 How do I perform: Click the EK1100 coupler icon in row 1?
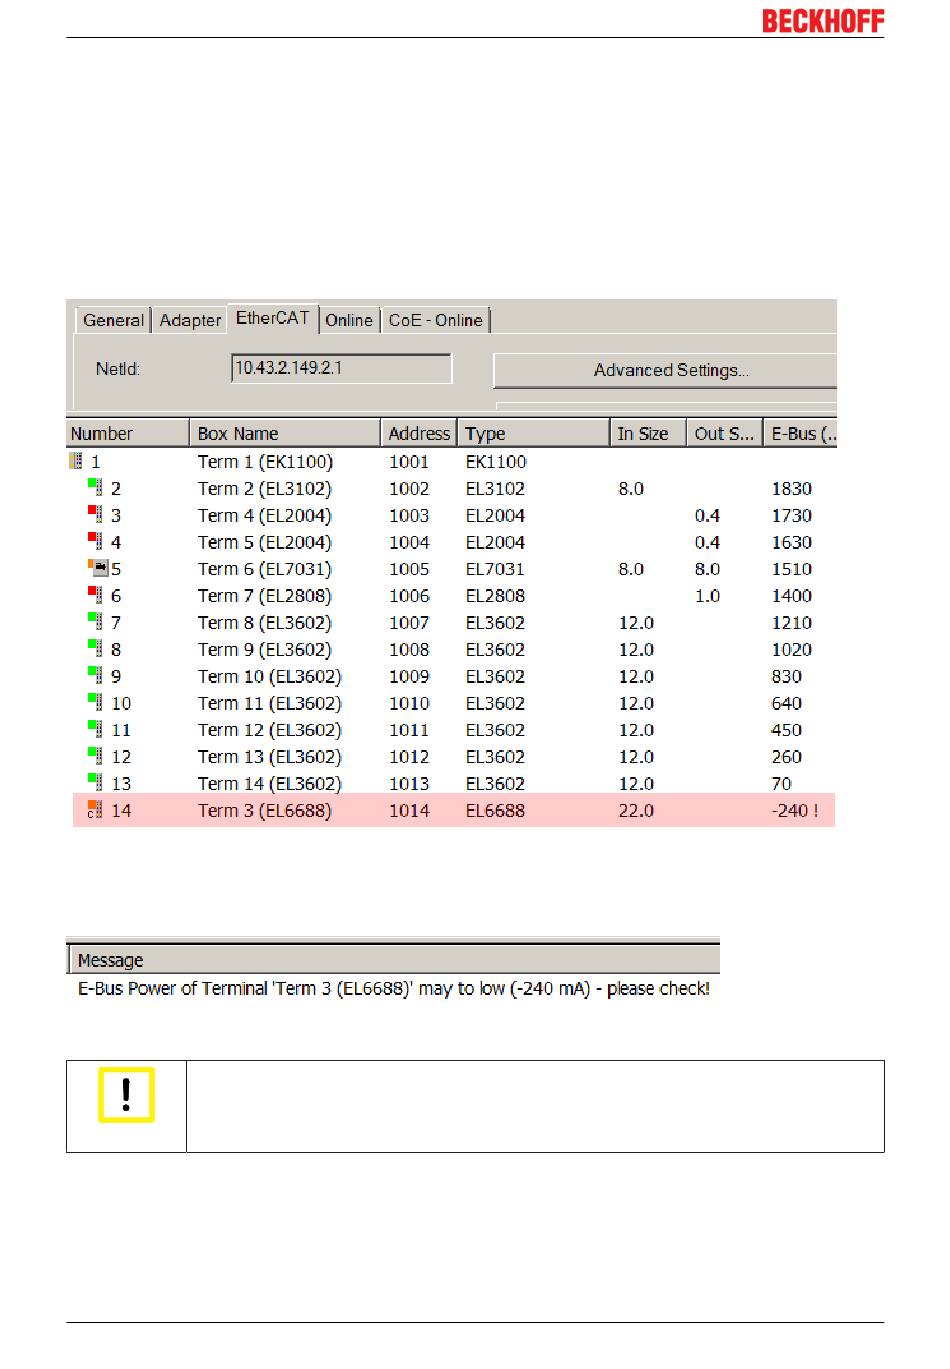tap(76, 461)
